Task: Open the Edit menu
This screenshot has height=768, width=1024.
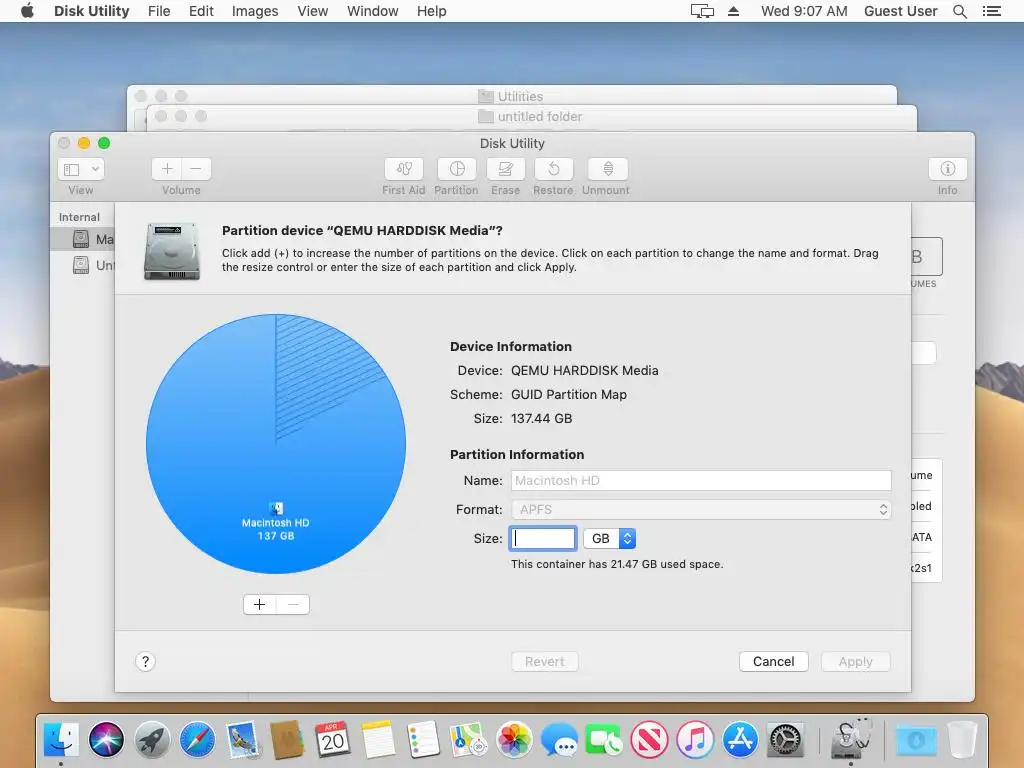Action: 201,11
